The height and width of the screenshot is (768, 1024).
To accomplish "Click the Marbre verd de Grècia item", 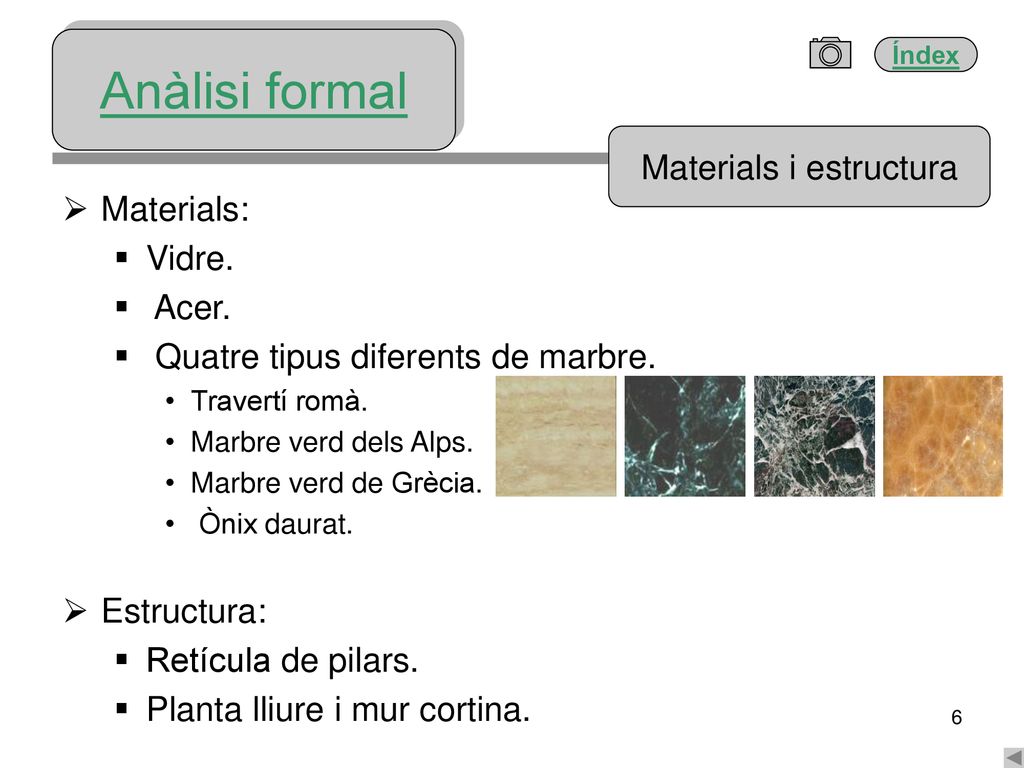I will coord(336,483).
